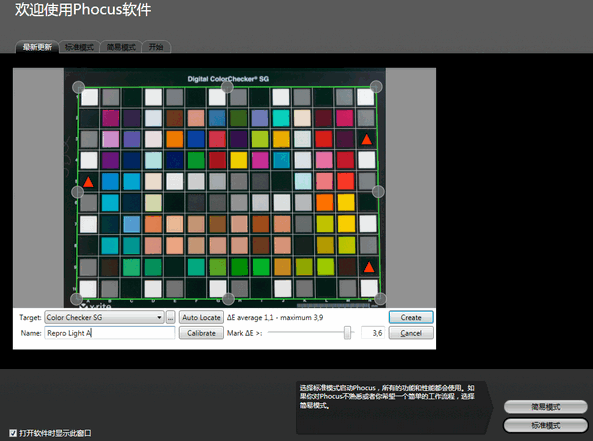Click the Calibrate button

[x=201, y=333]
